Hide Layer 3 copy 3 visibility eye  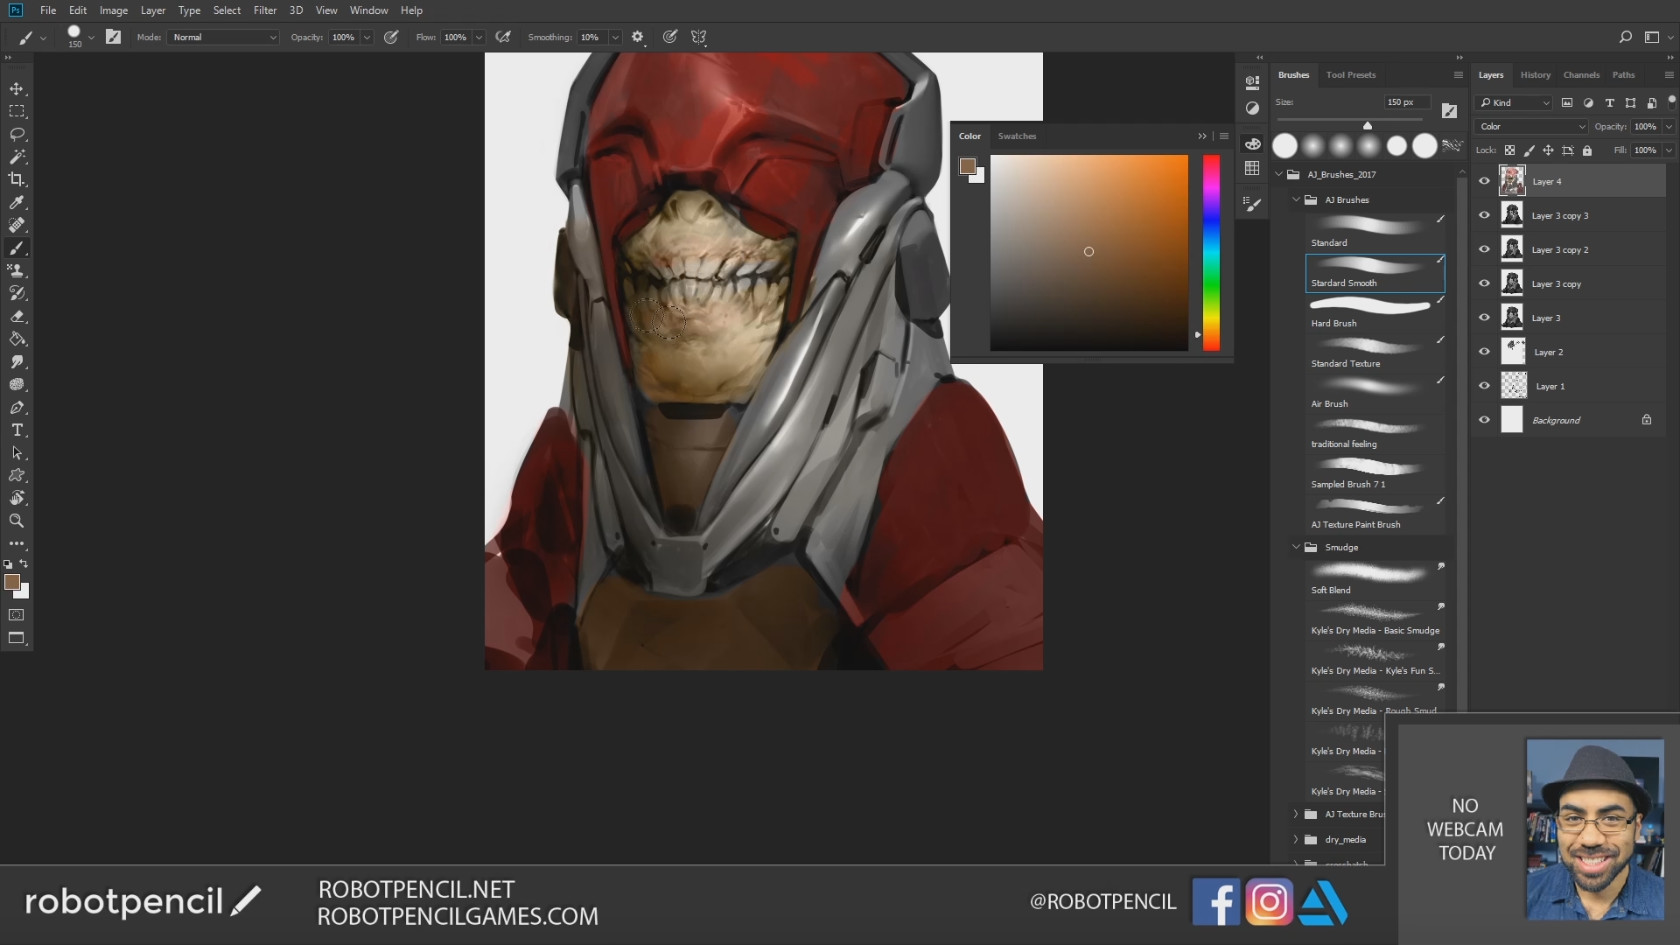(1484, 215)
